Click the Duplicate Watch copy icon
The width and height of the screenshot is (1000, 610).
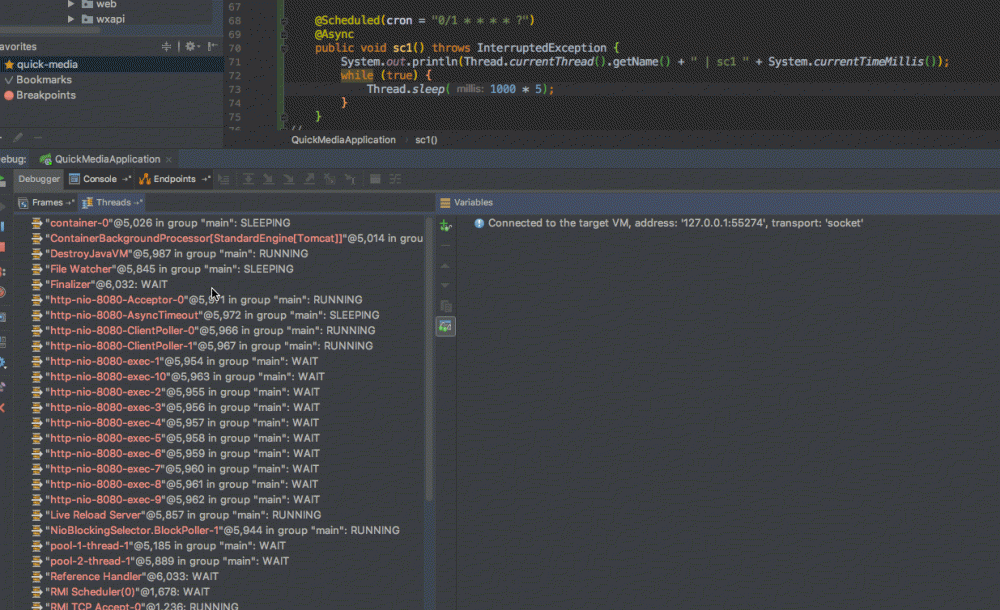coord(446,305)
